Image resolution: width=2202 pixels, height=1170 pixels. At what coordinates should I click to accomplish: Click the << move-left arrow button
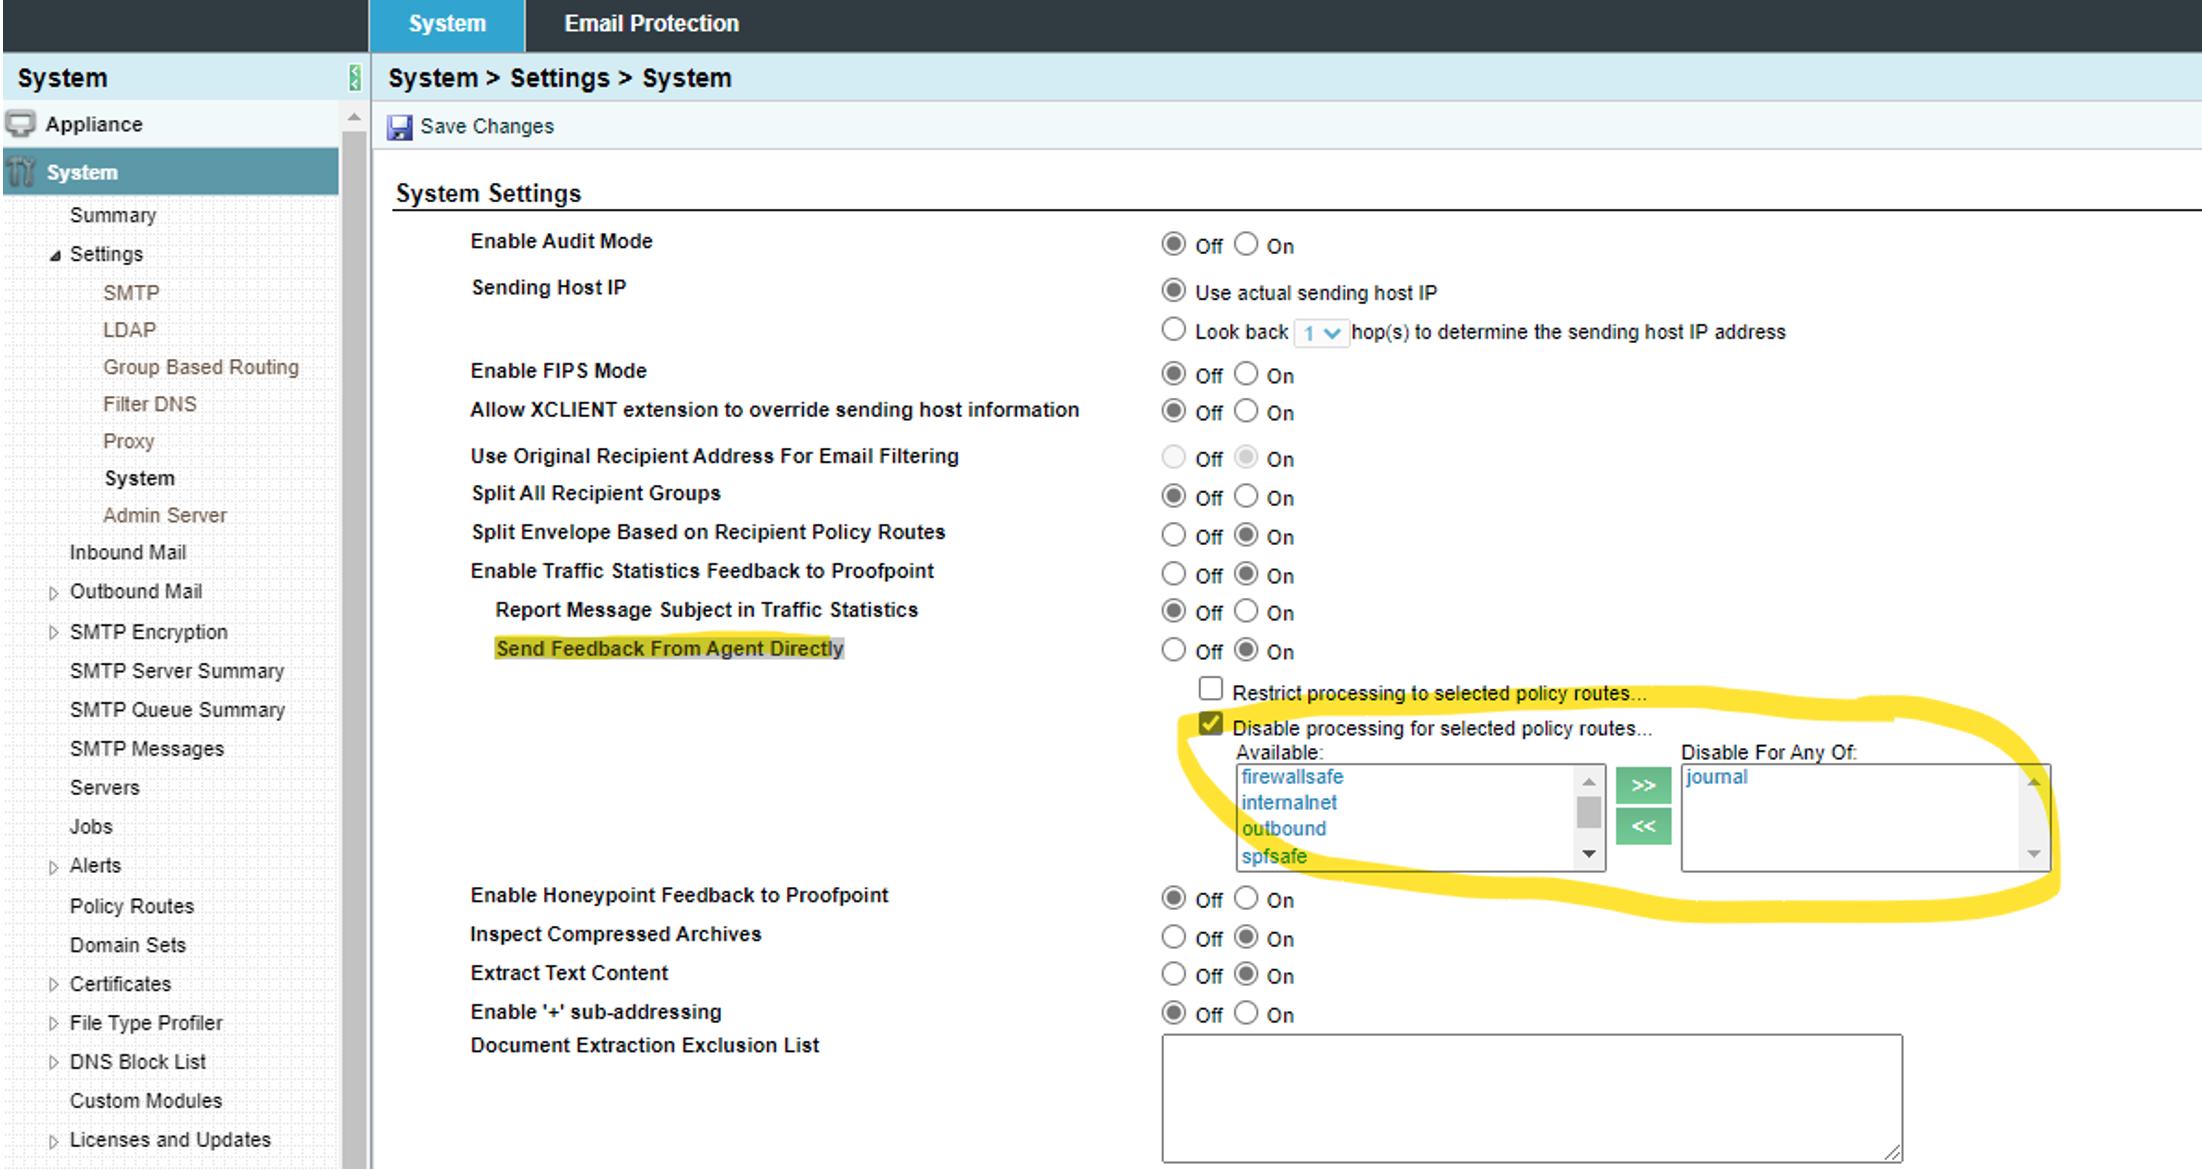pos(1643,826)
